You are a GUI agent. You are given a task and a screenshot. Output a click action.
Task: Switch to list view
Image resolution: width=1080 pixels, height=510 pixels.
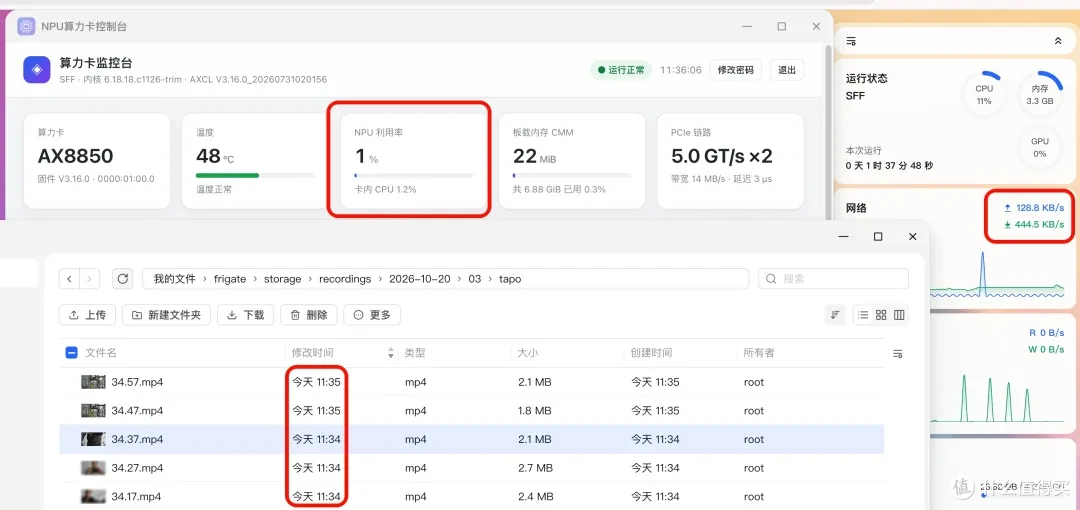[862, 315]
